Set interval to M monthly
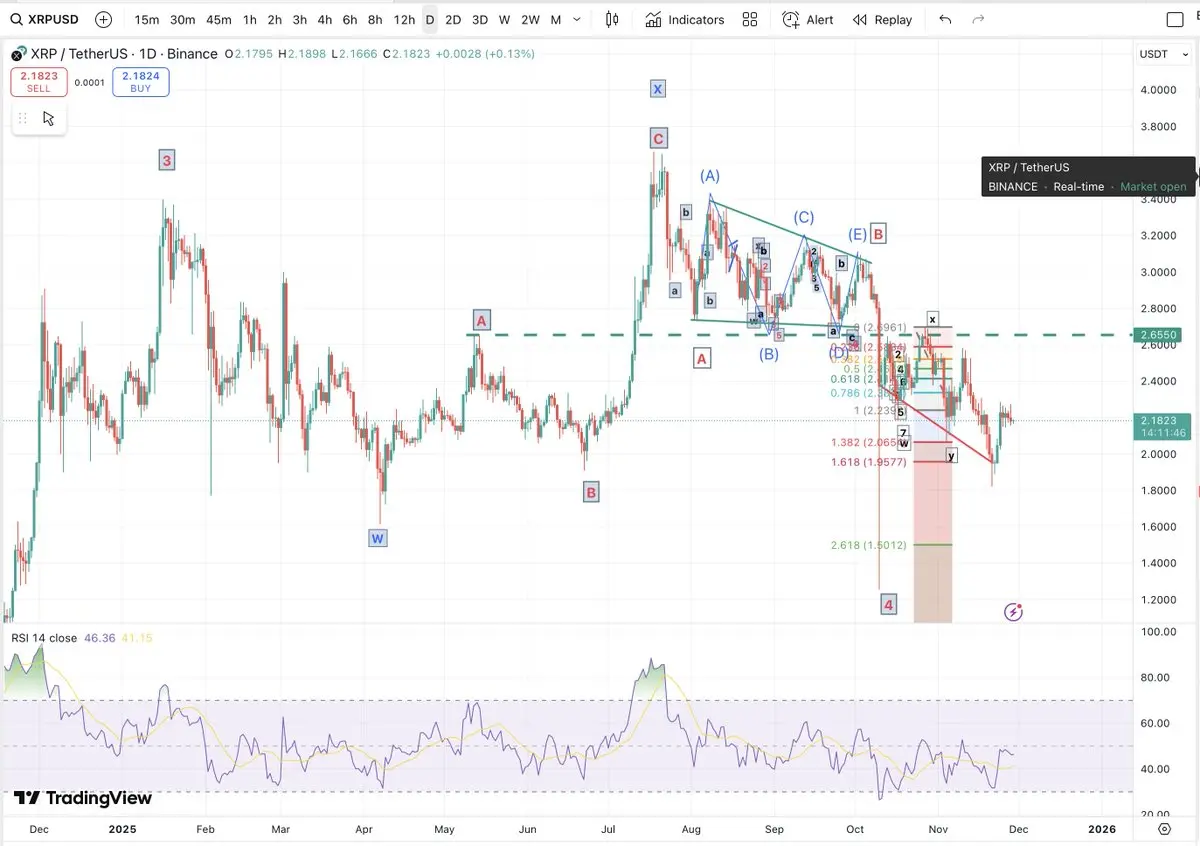Image resolution: width=1200 pixels, height=846 pixels. point(556,19)
